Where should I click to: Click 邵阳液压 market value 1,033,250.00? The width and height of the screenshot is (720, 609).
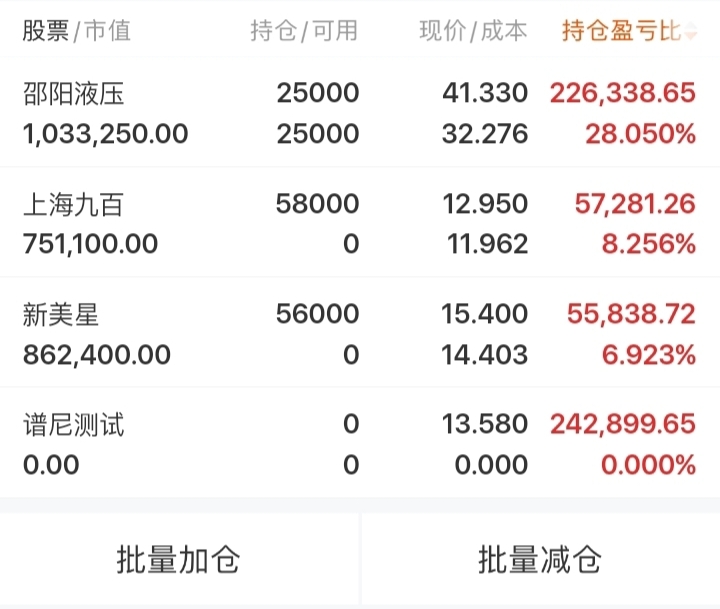[105, 134]
